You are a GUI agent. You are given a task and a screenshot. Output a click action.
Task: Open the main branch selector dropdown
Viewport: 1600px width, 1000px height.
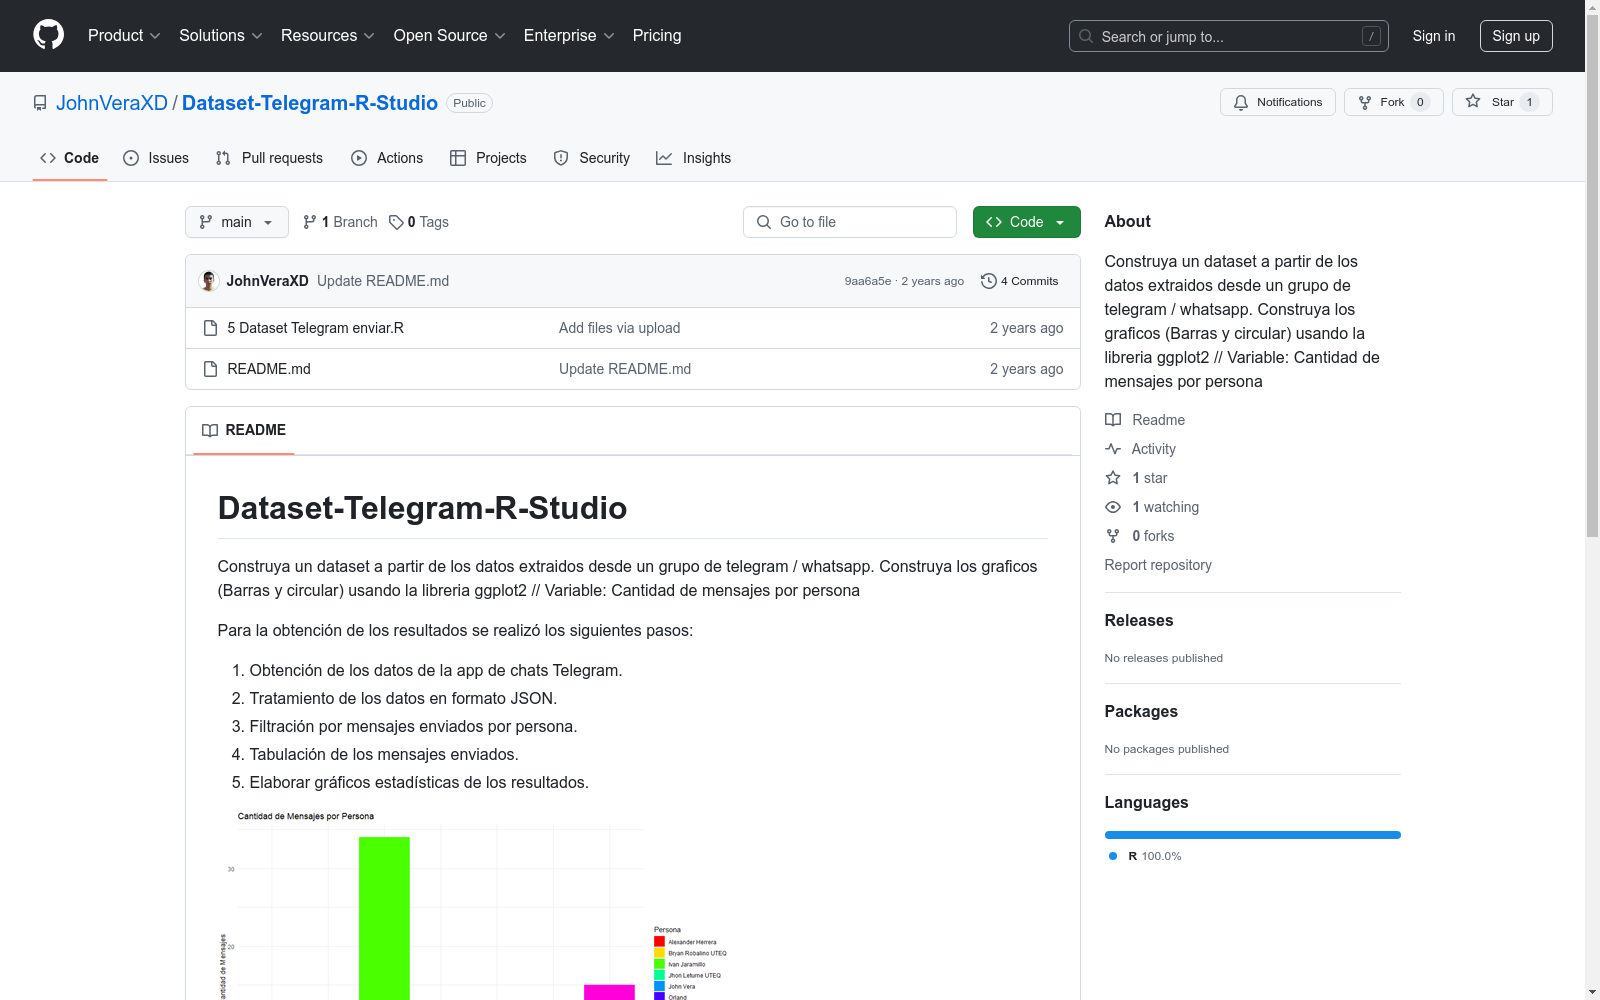[x=237, y=222]
